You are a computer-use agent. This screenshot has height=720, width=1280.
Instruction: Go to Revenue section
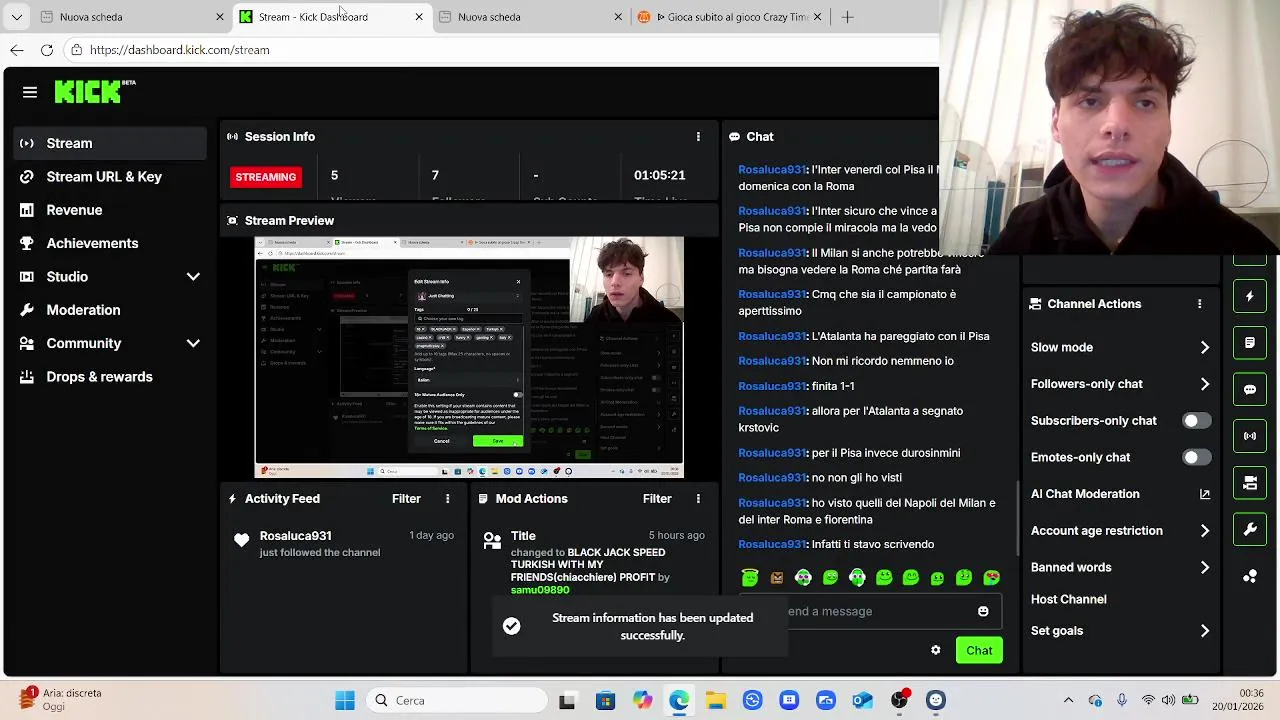[110, 210]
